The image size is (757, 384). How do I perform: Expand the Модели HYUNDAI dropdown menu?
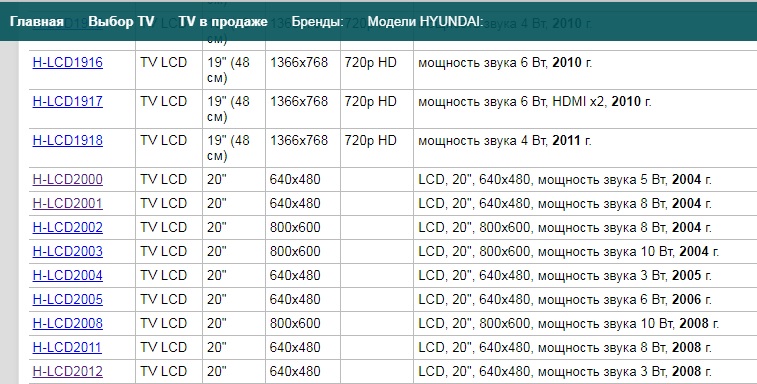tap(425, 22)
